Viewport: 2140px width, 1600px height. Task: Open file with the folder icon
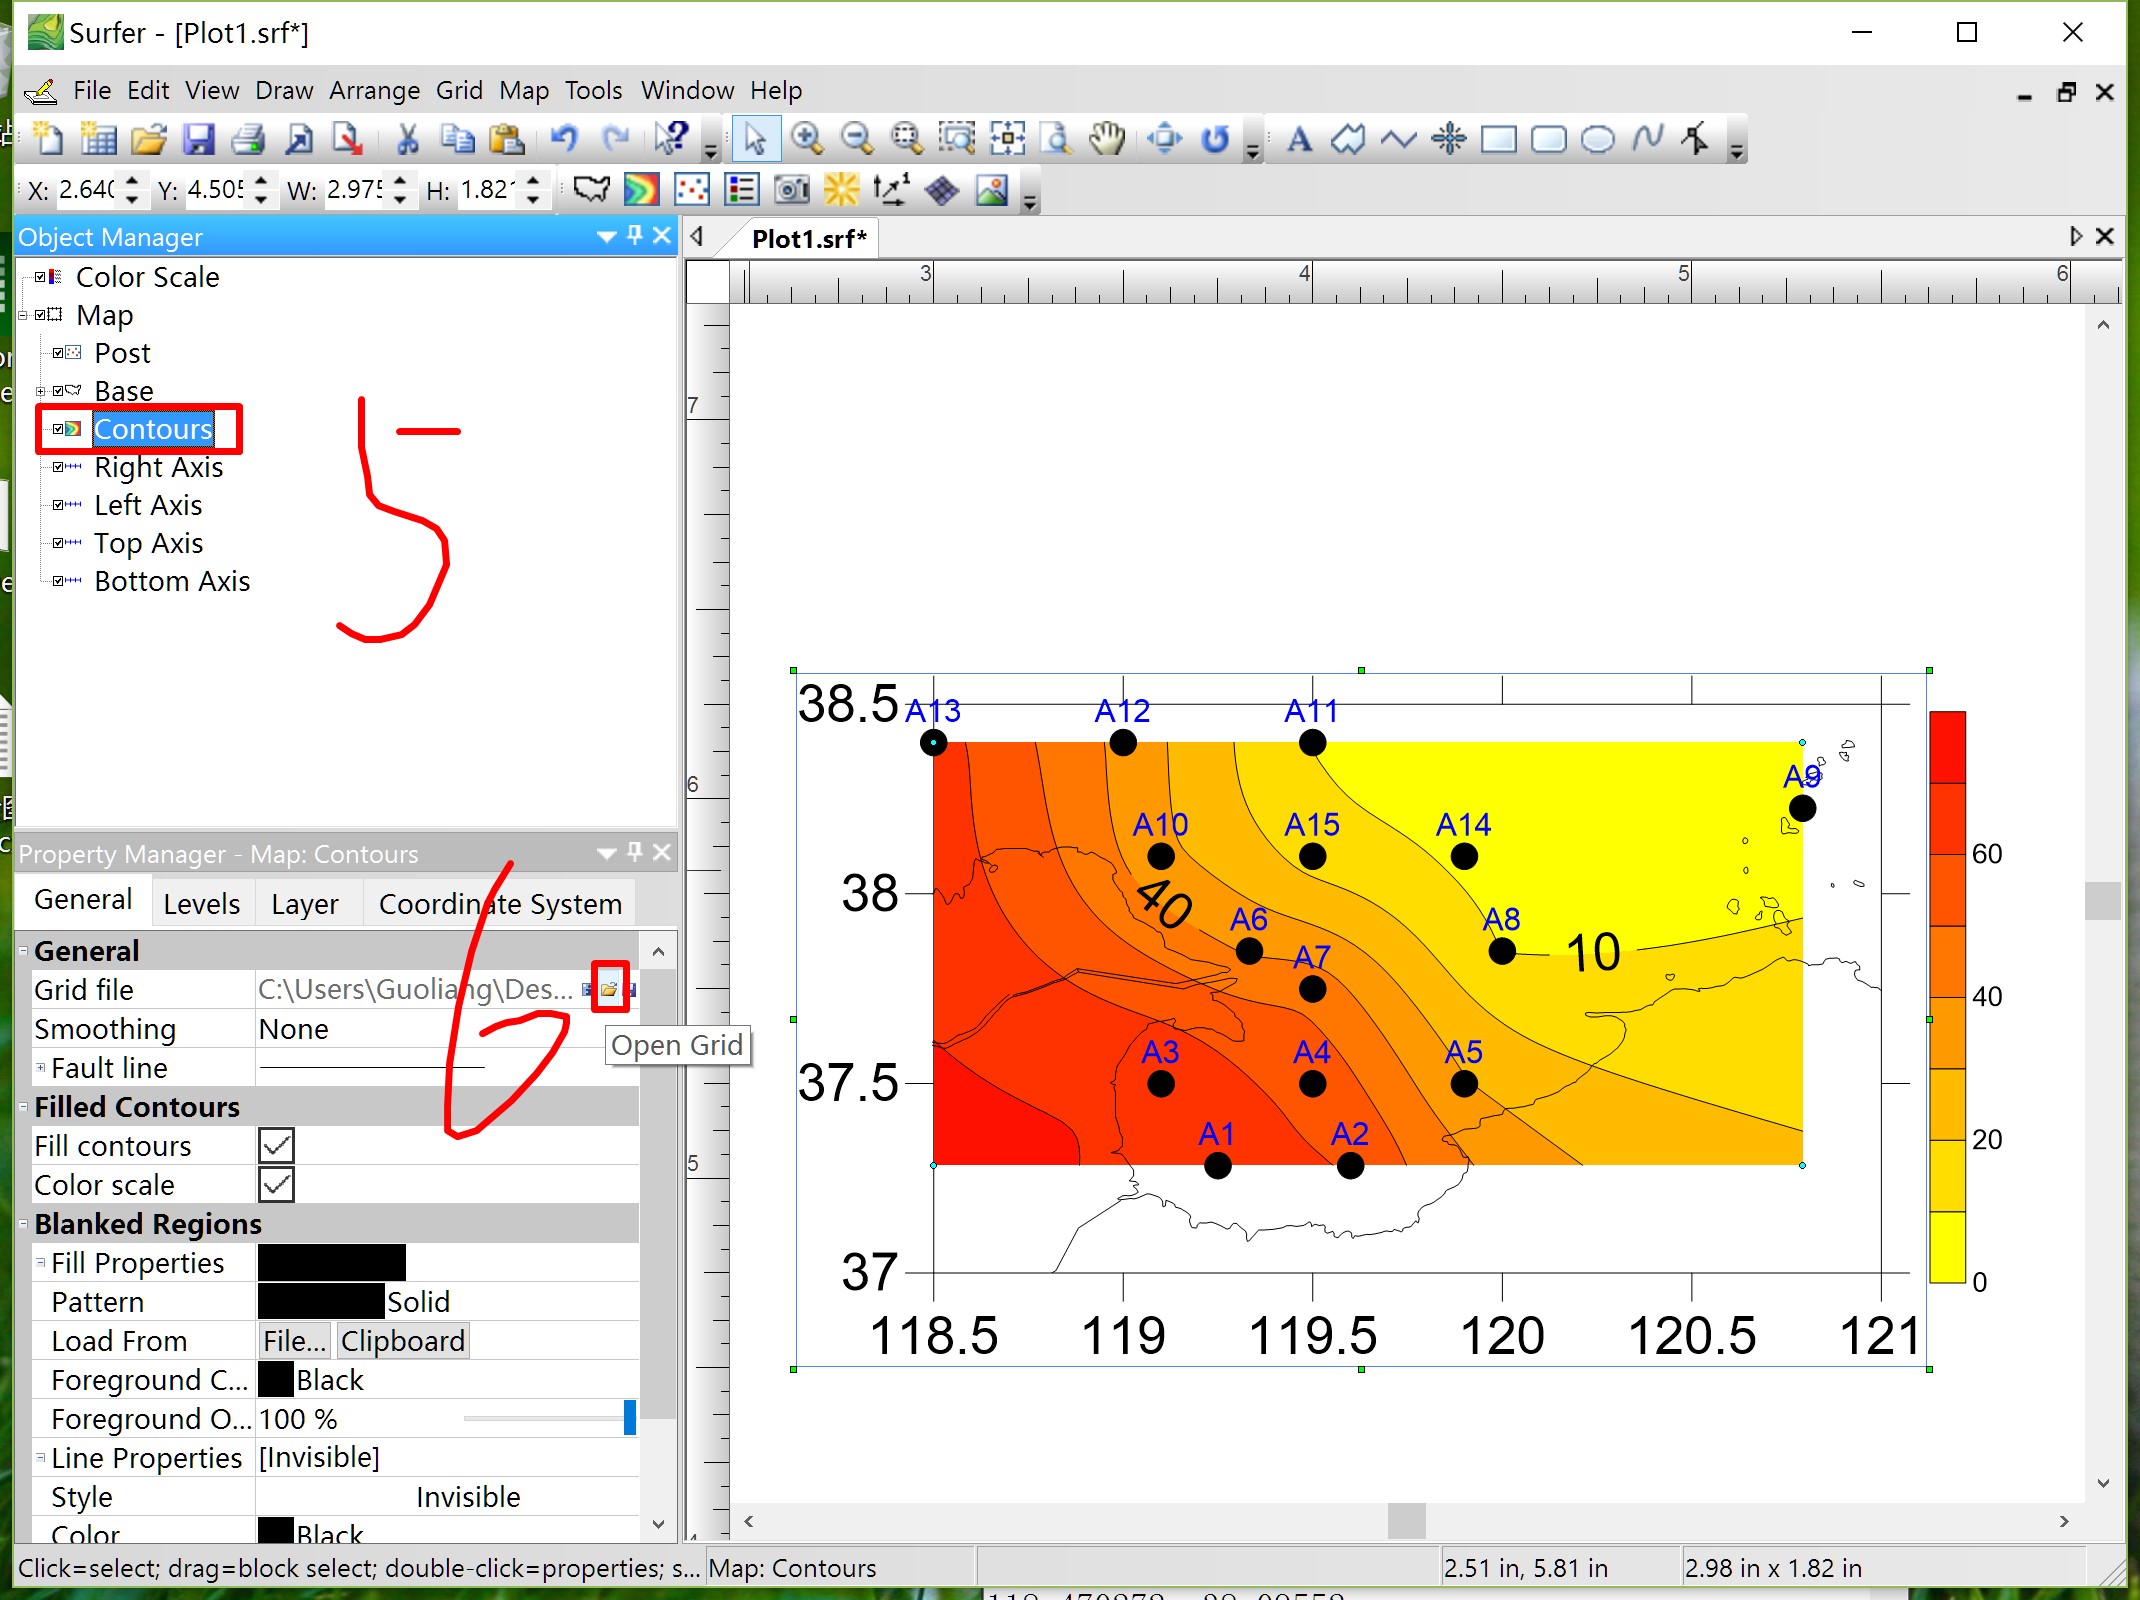148,139
